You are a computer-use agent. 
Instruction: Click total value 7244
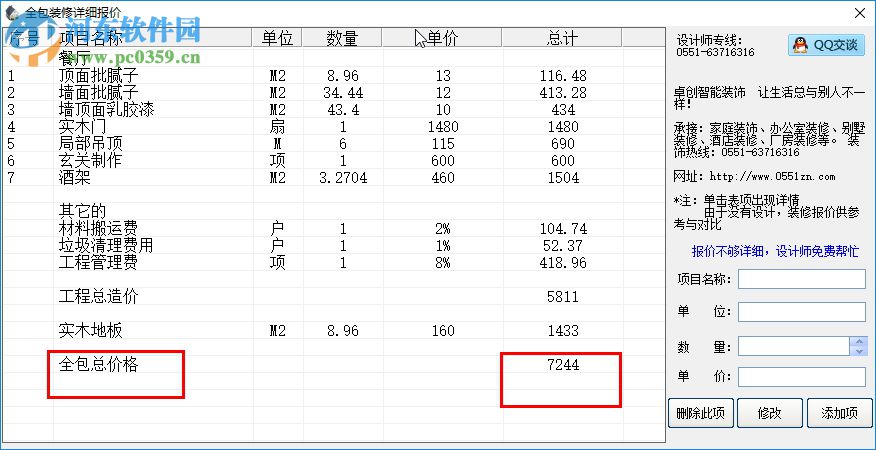(563, 365)
